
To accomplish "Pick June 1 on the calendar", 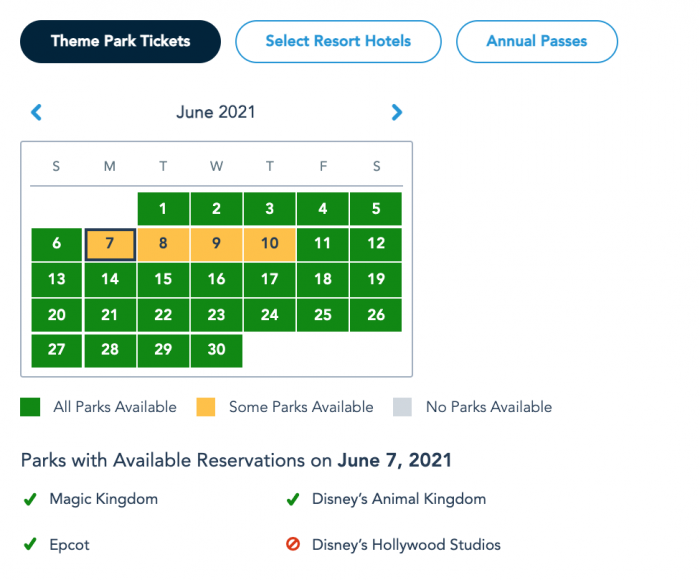I will [163, 209].
